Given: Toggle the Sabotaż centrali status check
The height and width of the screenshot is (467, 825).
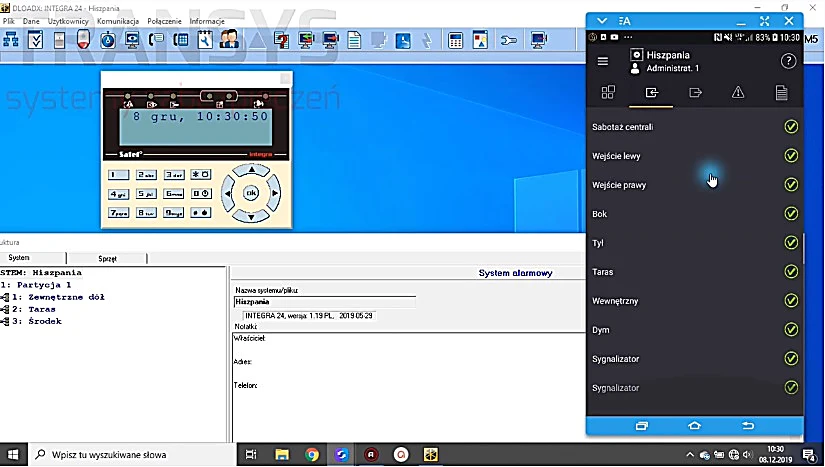Looking at the screenshot, I should point(791,127).
